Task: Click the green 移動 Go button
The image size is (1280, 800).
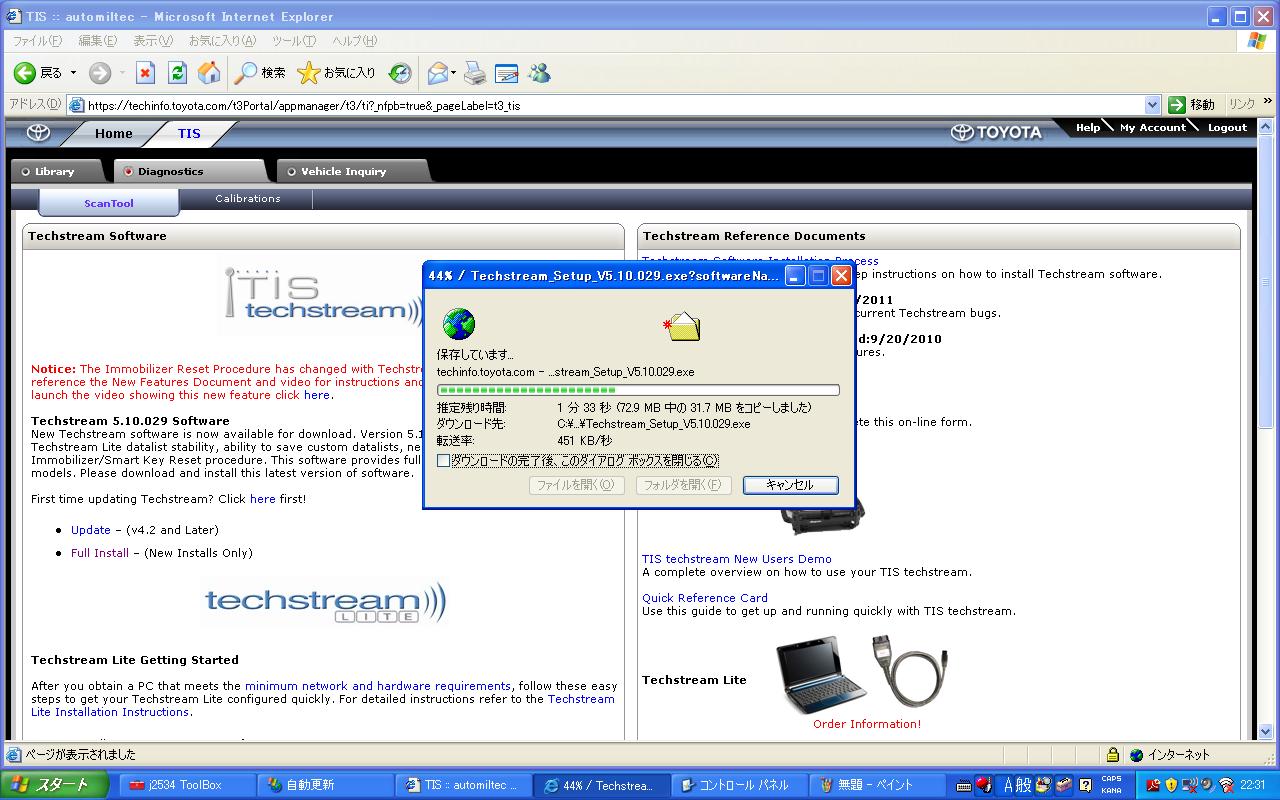Action: coord(1192,105)
